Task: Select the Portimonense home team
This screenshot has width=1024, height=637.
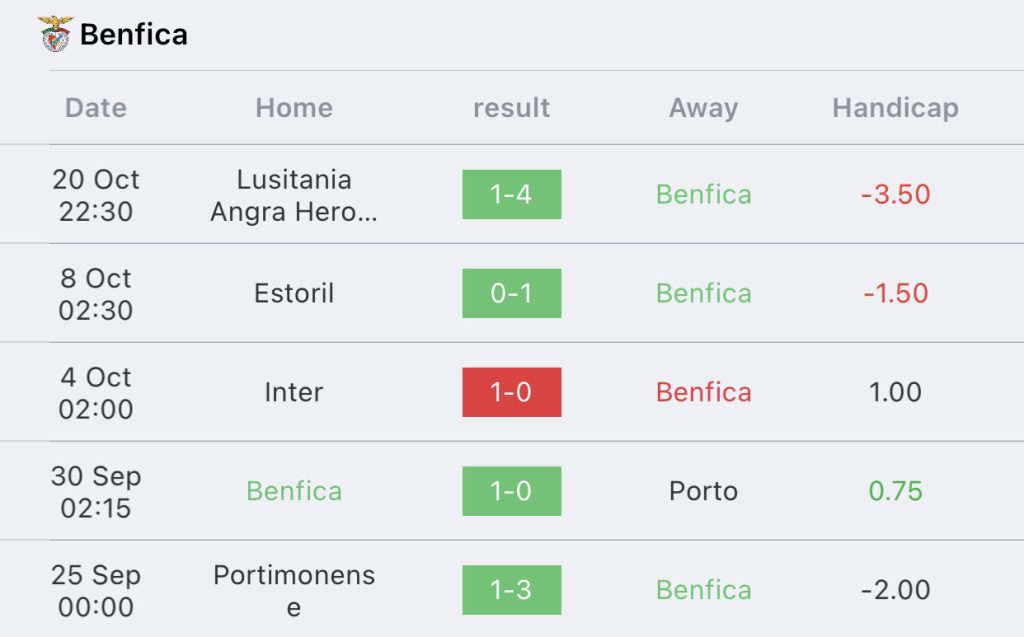Action: 294,591
